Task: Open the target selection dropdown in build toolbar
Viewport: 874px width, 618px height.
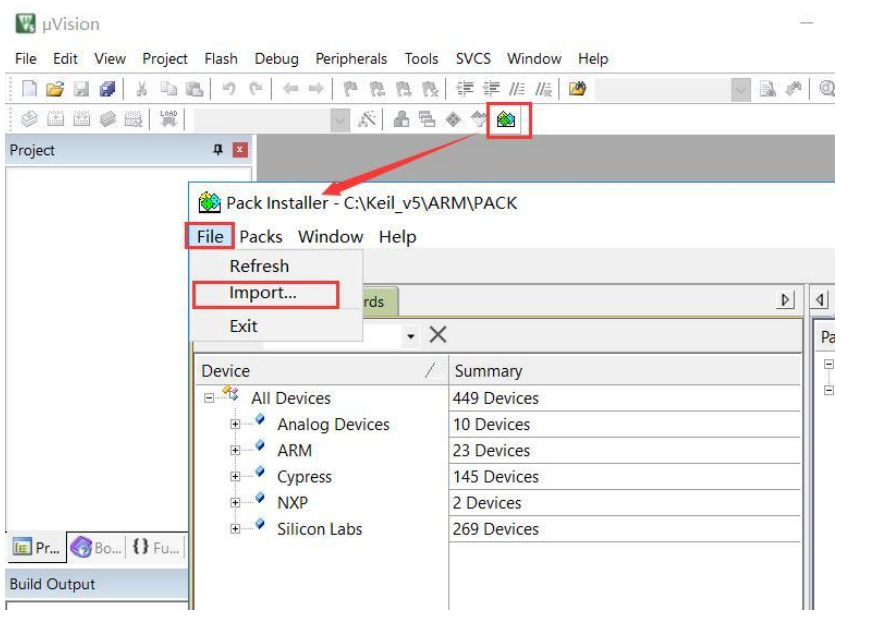Action: (340, 119)
